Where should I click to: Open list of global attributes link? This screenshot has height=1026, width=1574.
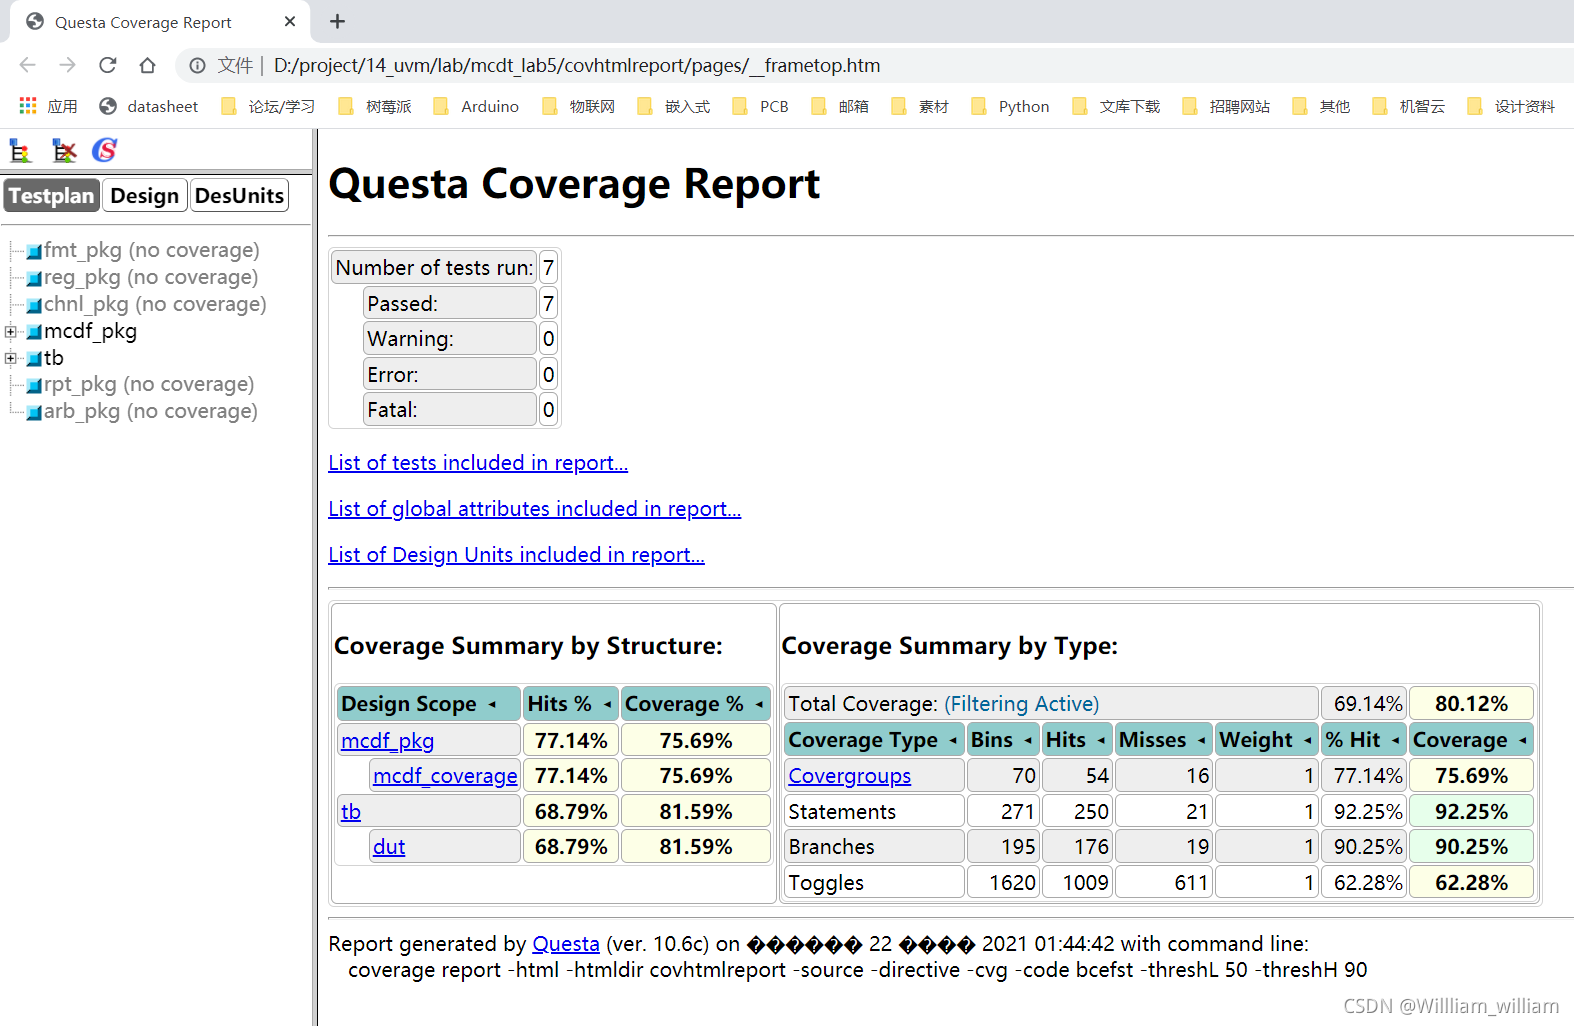535,509
